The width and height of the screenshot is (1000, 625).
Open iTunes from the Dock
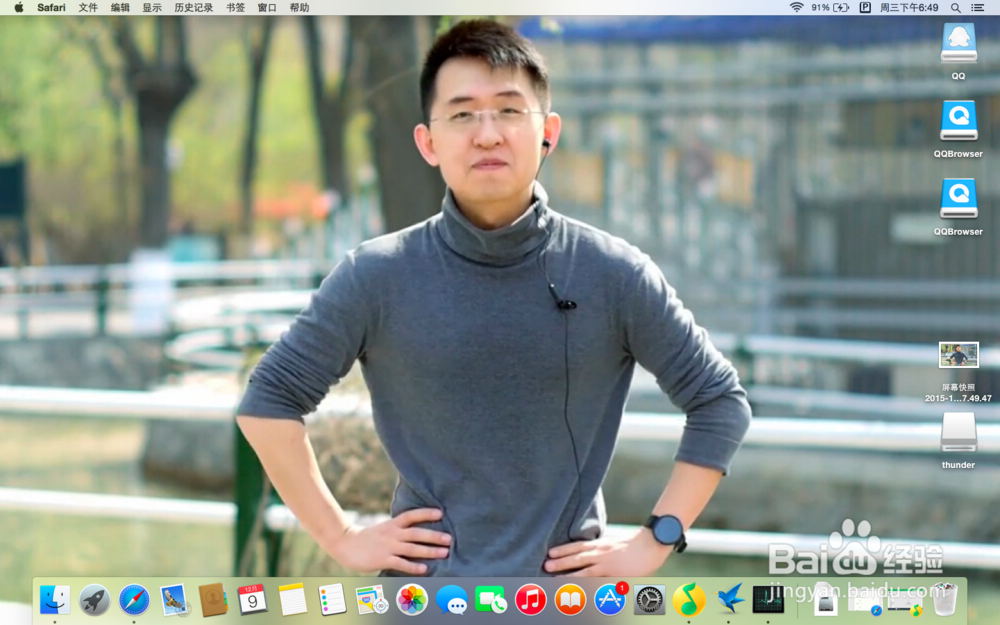tap(528, 601)
